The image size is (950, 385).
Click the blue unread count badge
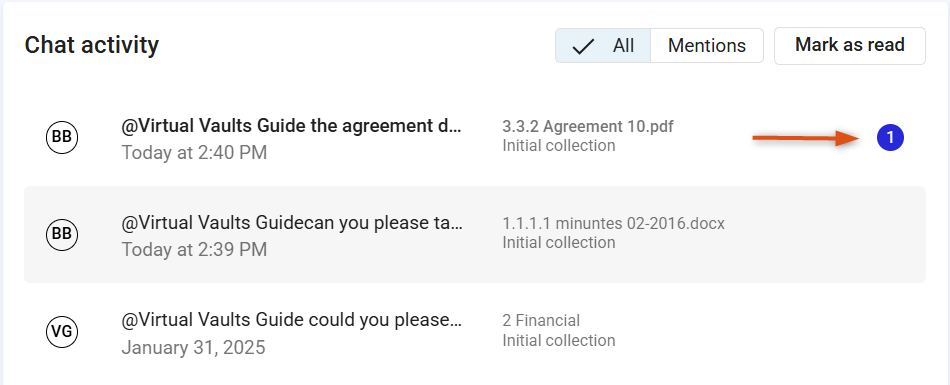(x=890, y=138)
